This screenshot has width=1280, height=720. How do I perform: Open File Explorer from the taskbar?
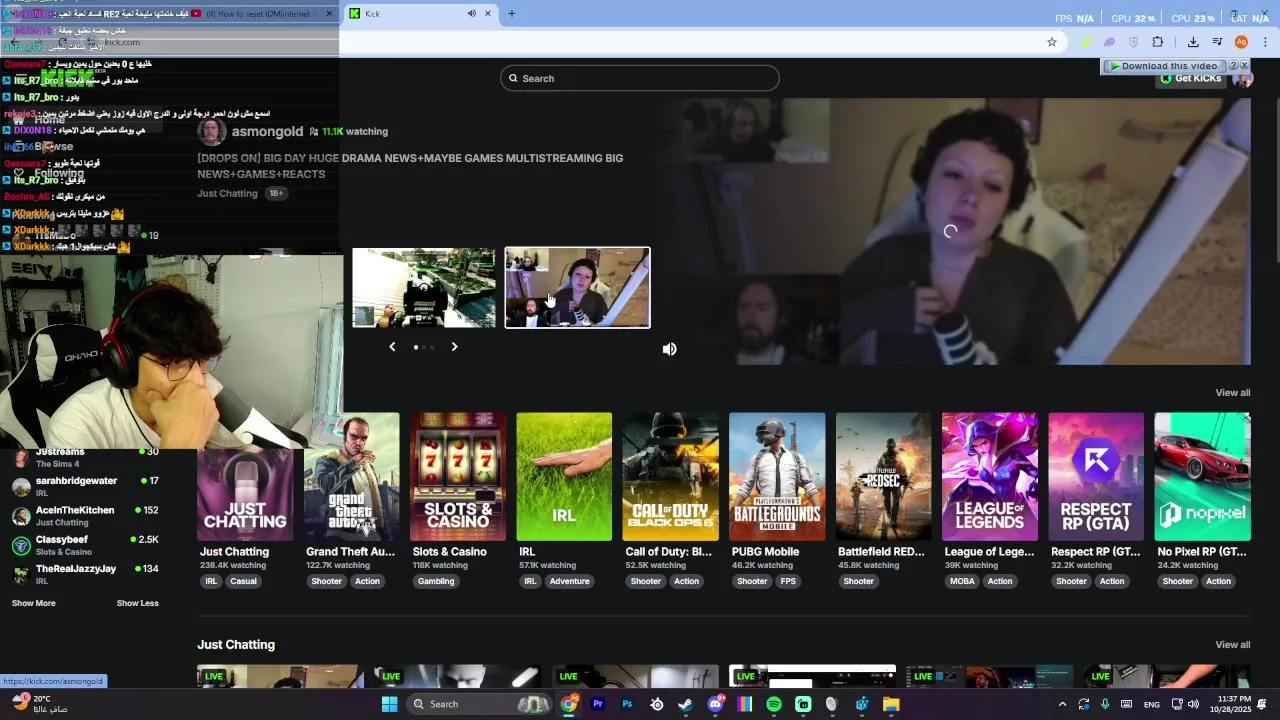tap(890, 704)
